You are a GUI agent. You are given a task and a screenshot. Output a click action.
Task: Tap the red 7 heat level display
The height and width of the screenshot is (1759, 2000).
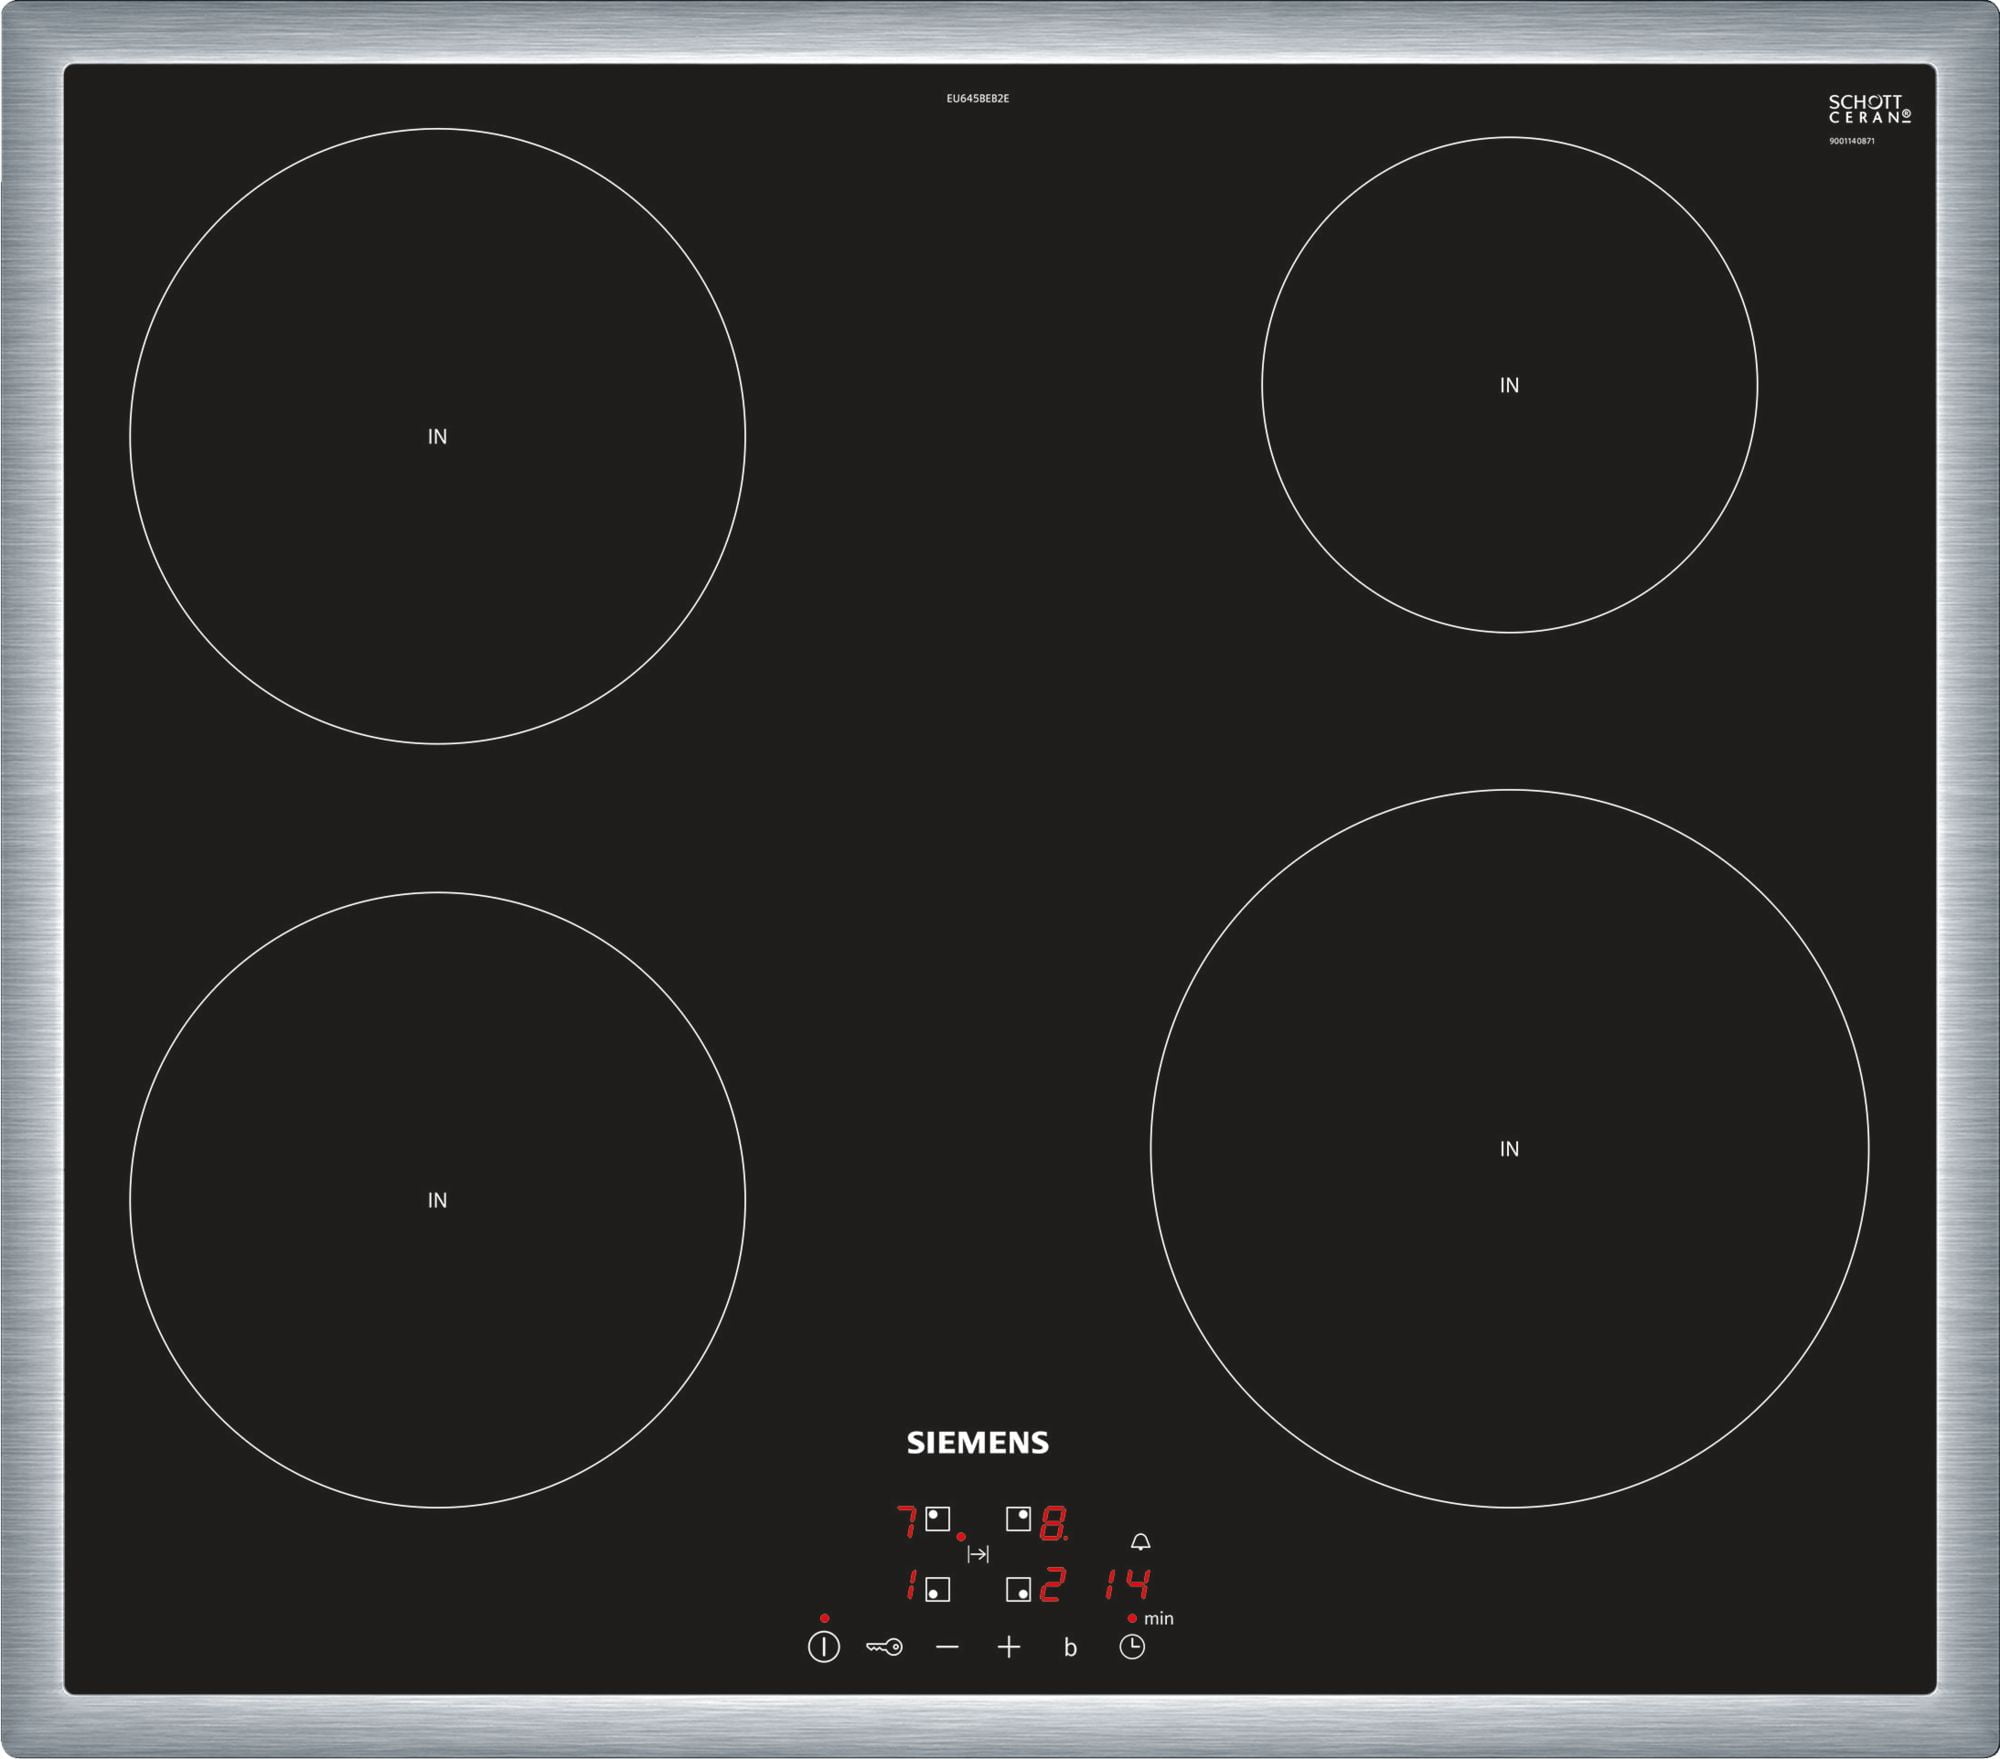click(x=907, y=1522)
